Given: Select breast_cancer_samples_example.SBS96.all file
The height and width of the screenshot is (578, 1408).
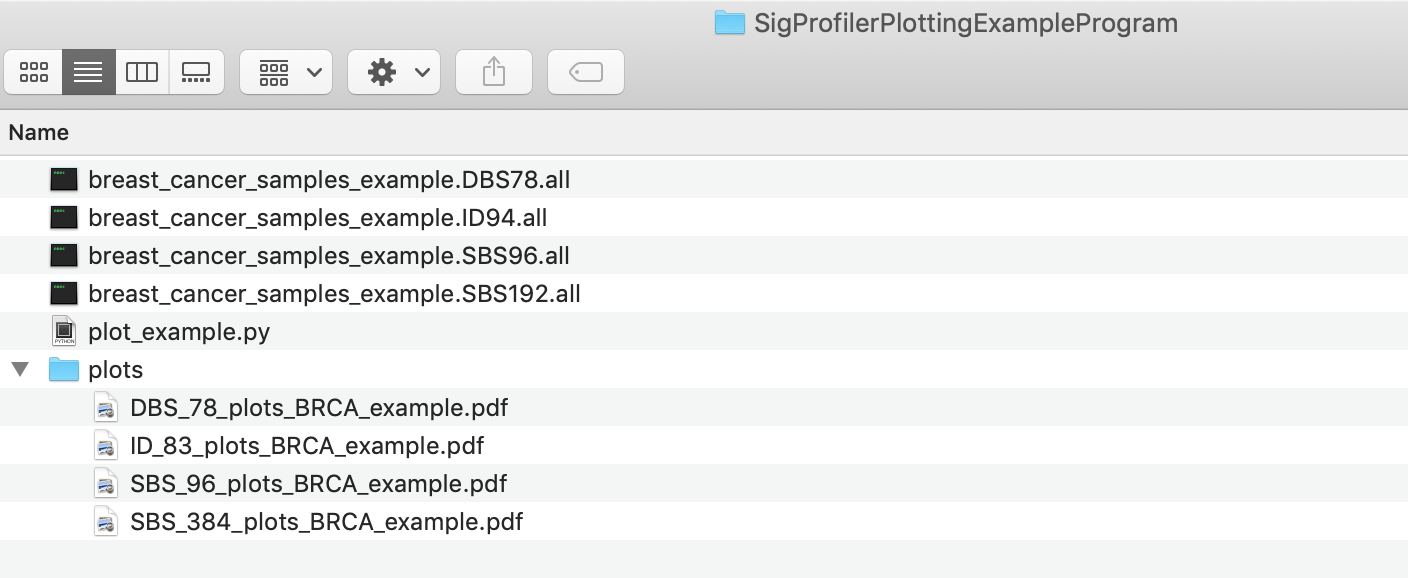Looking at the screenshot, I should [x=329, y=256].
